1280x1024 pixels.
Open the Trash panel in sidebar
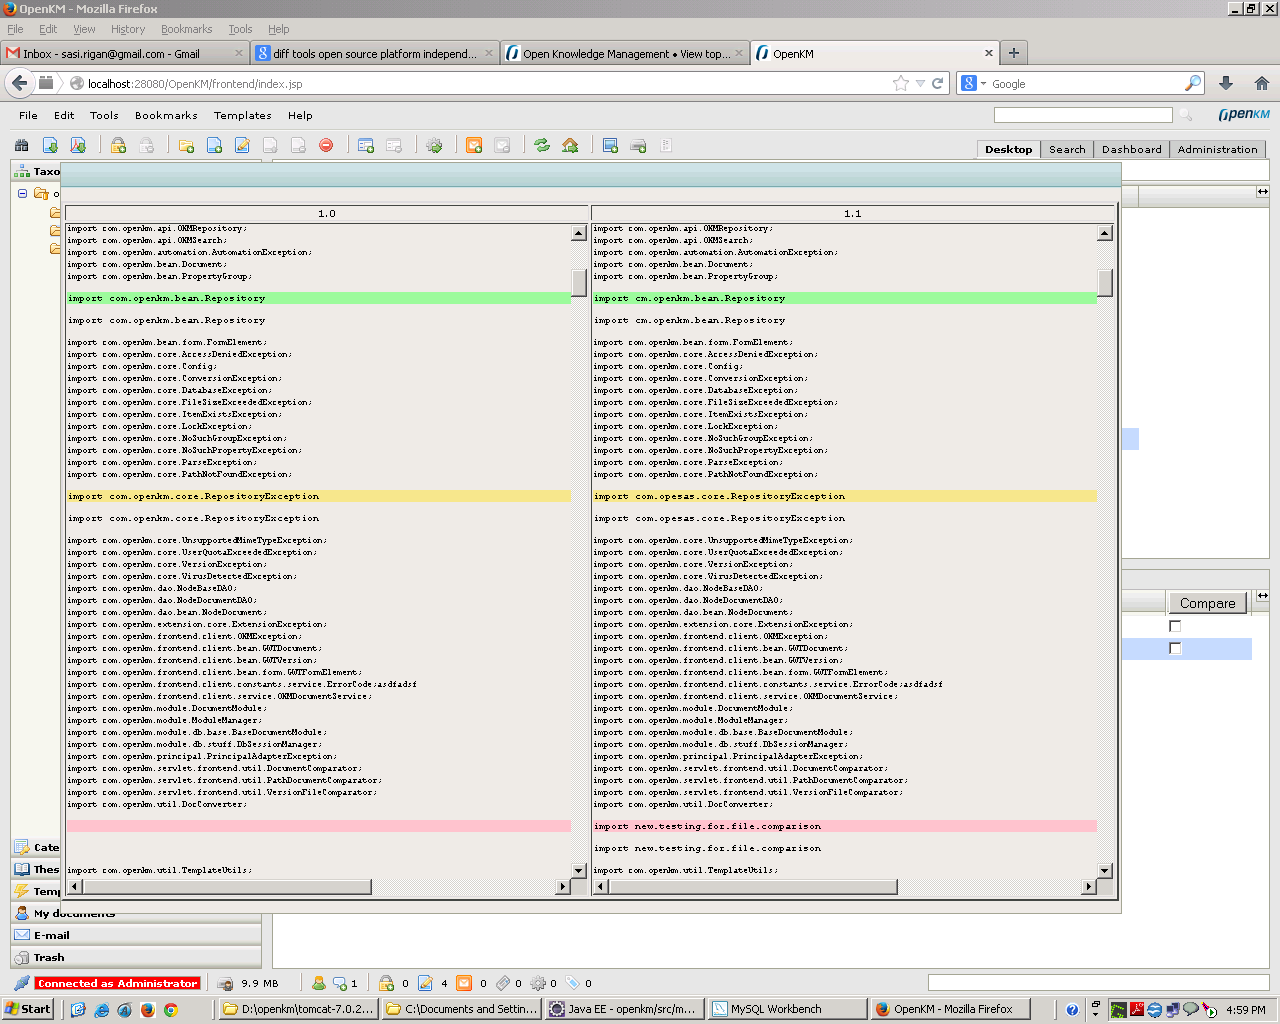pyautogui.click(x=48, y=957)
